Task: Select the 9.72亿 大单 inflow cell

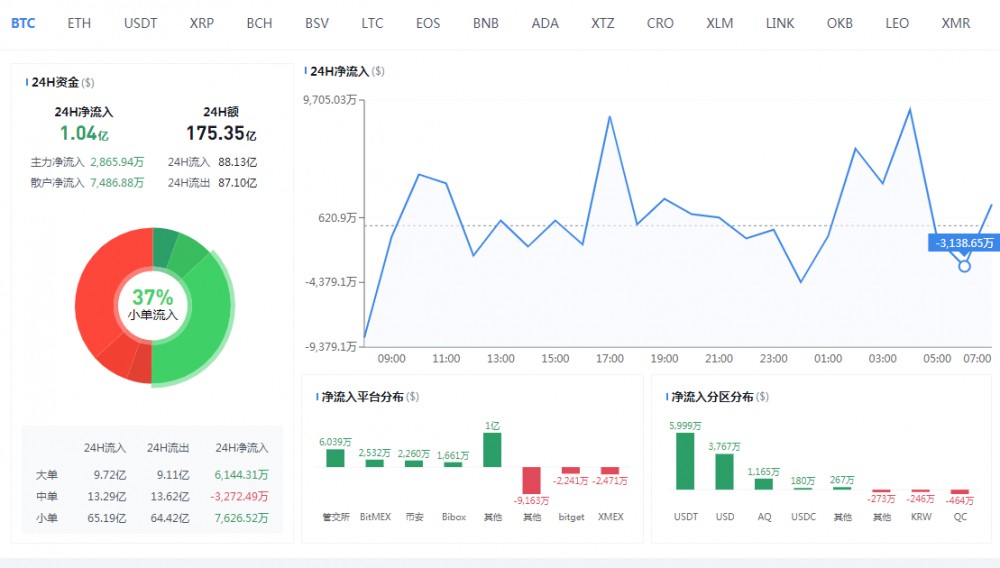Action: [x=110, y=475]
